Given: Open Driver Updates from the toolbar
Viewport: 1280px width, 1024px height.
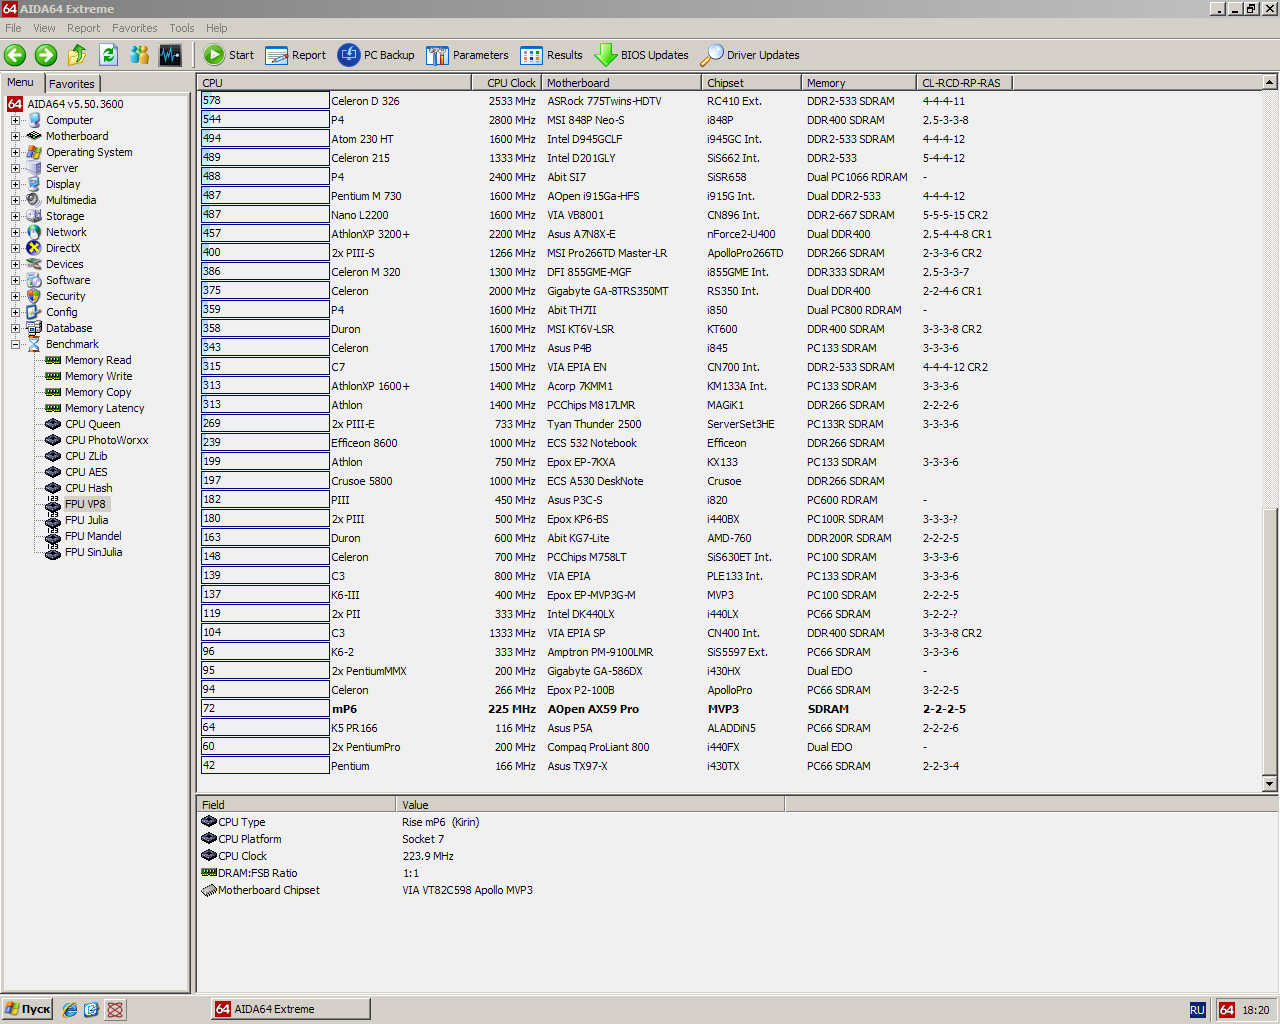Looking at the screenshot, I should [750, 55].
